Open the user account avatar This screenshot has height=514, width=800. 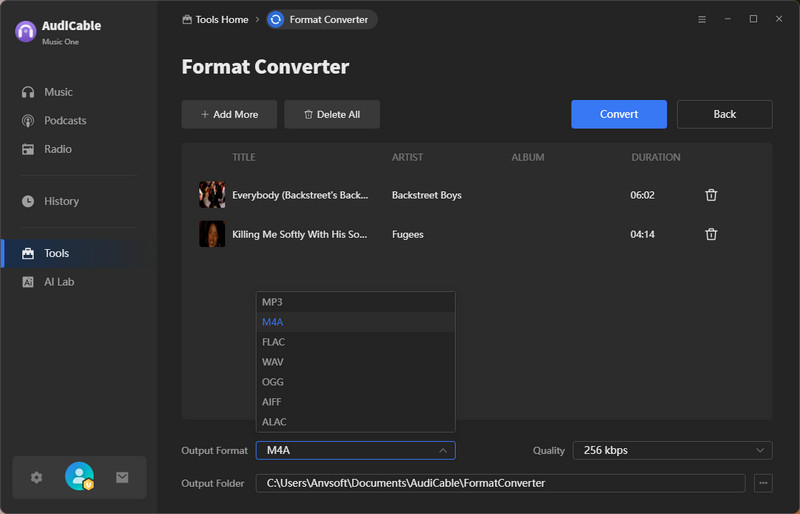79,476
